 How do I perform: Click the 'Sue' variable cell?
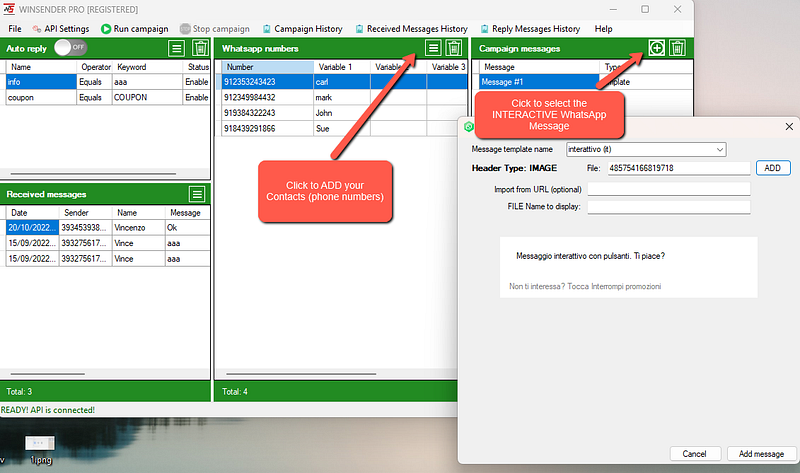[342, 129]
